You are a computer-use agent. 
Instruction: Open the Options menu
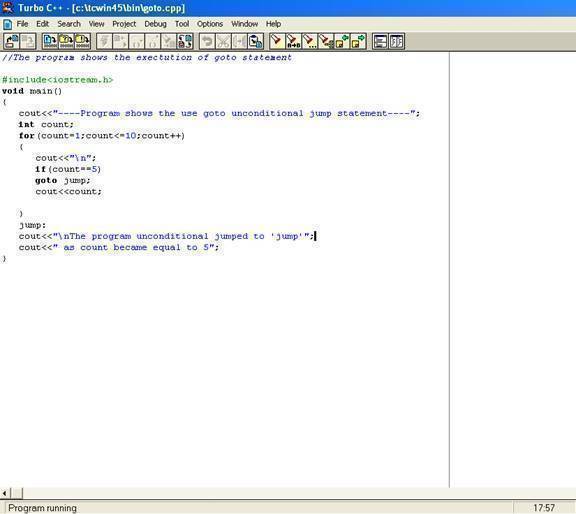click(210, 24)
